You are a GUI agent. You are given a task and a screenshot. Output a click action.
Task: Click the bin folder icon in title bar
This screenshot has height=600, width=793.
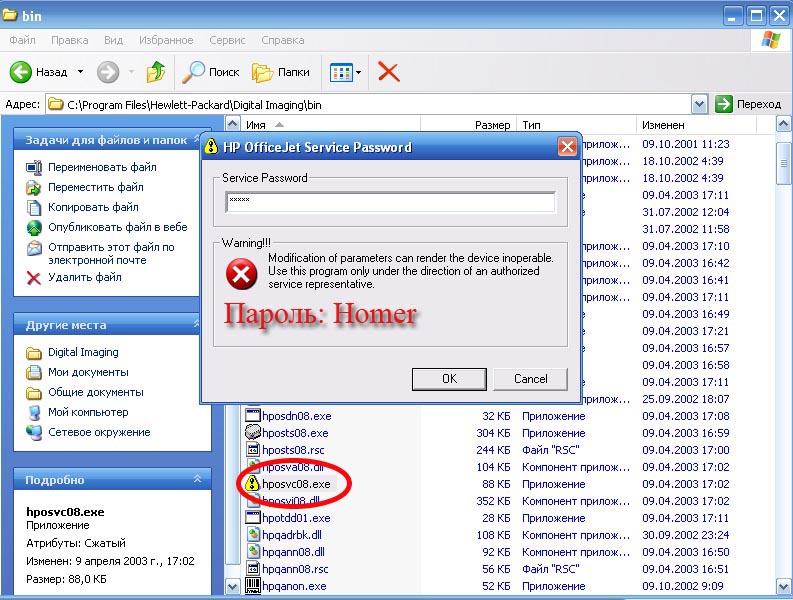(x=10, y=15)
